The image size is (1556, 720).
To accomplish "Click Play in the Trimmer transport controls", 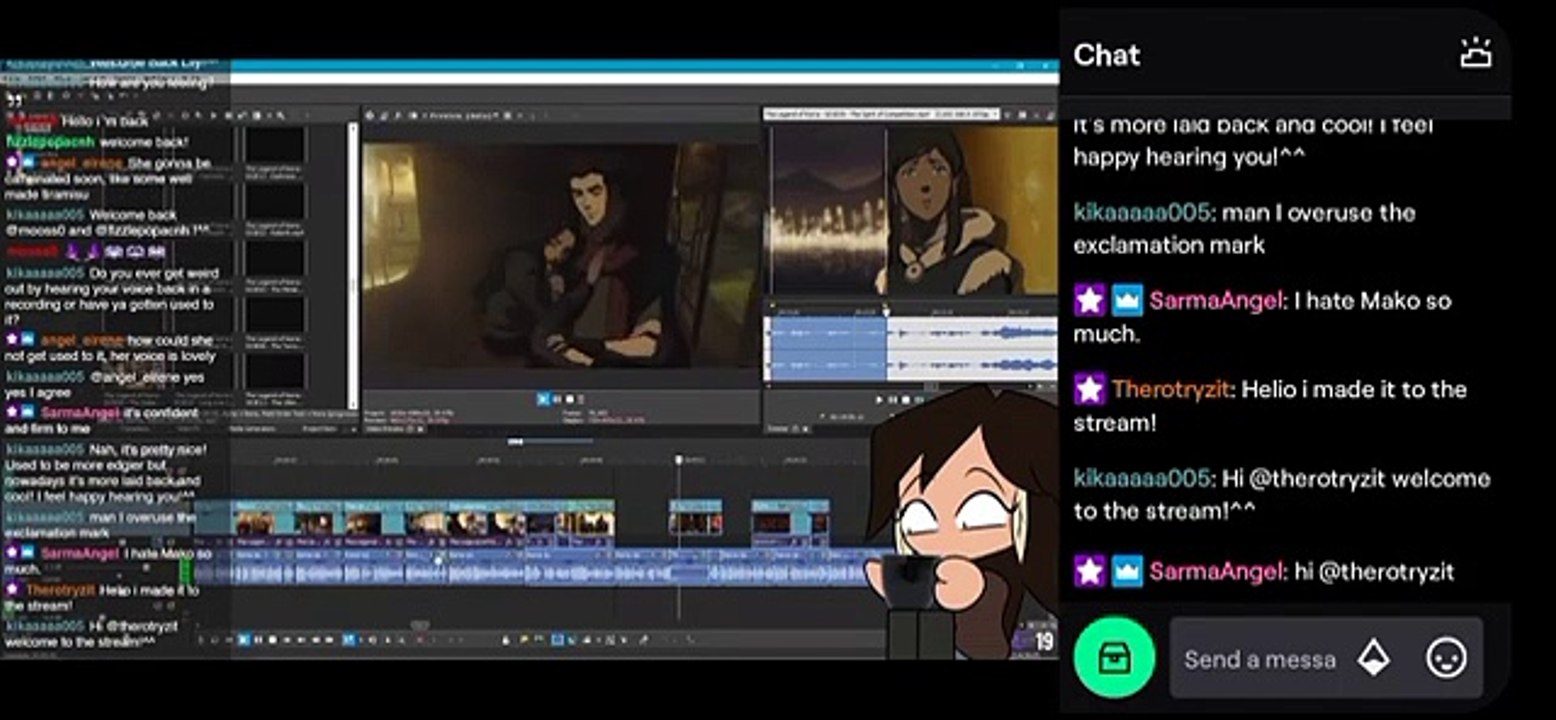I will point(880,400).
